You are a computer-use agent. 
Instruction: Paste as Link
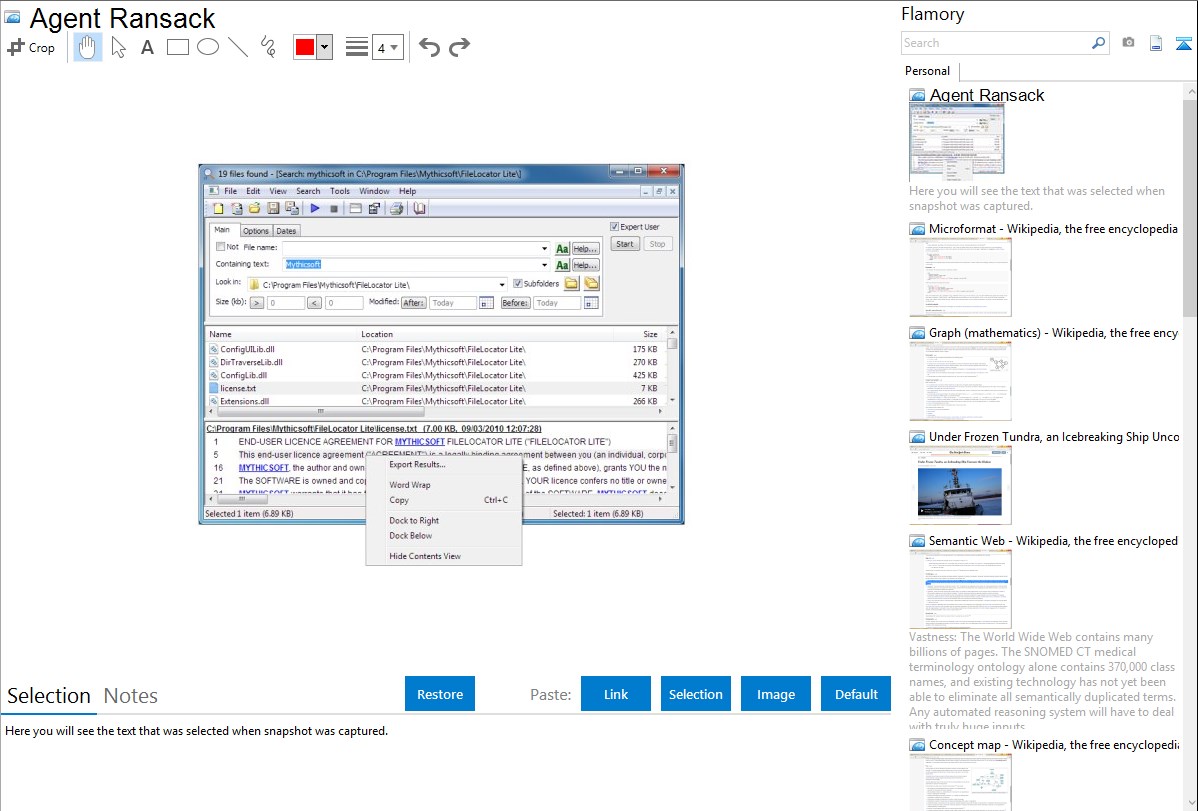(616, 694)
